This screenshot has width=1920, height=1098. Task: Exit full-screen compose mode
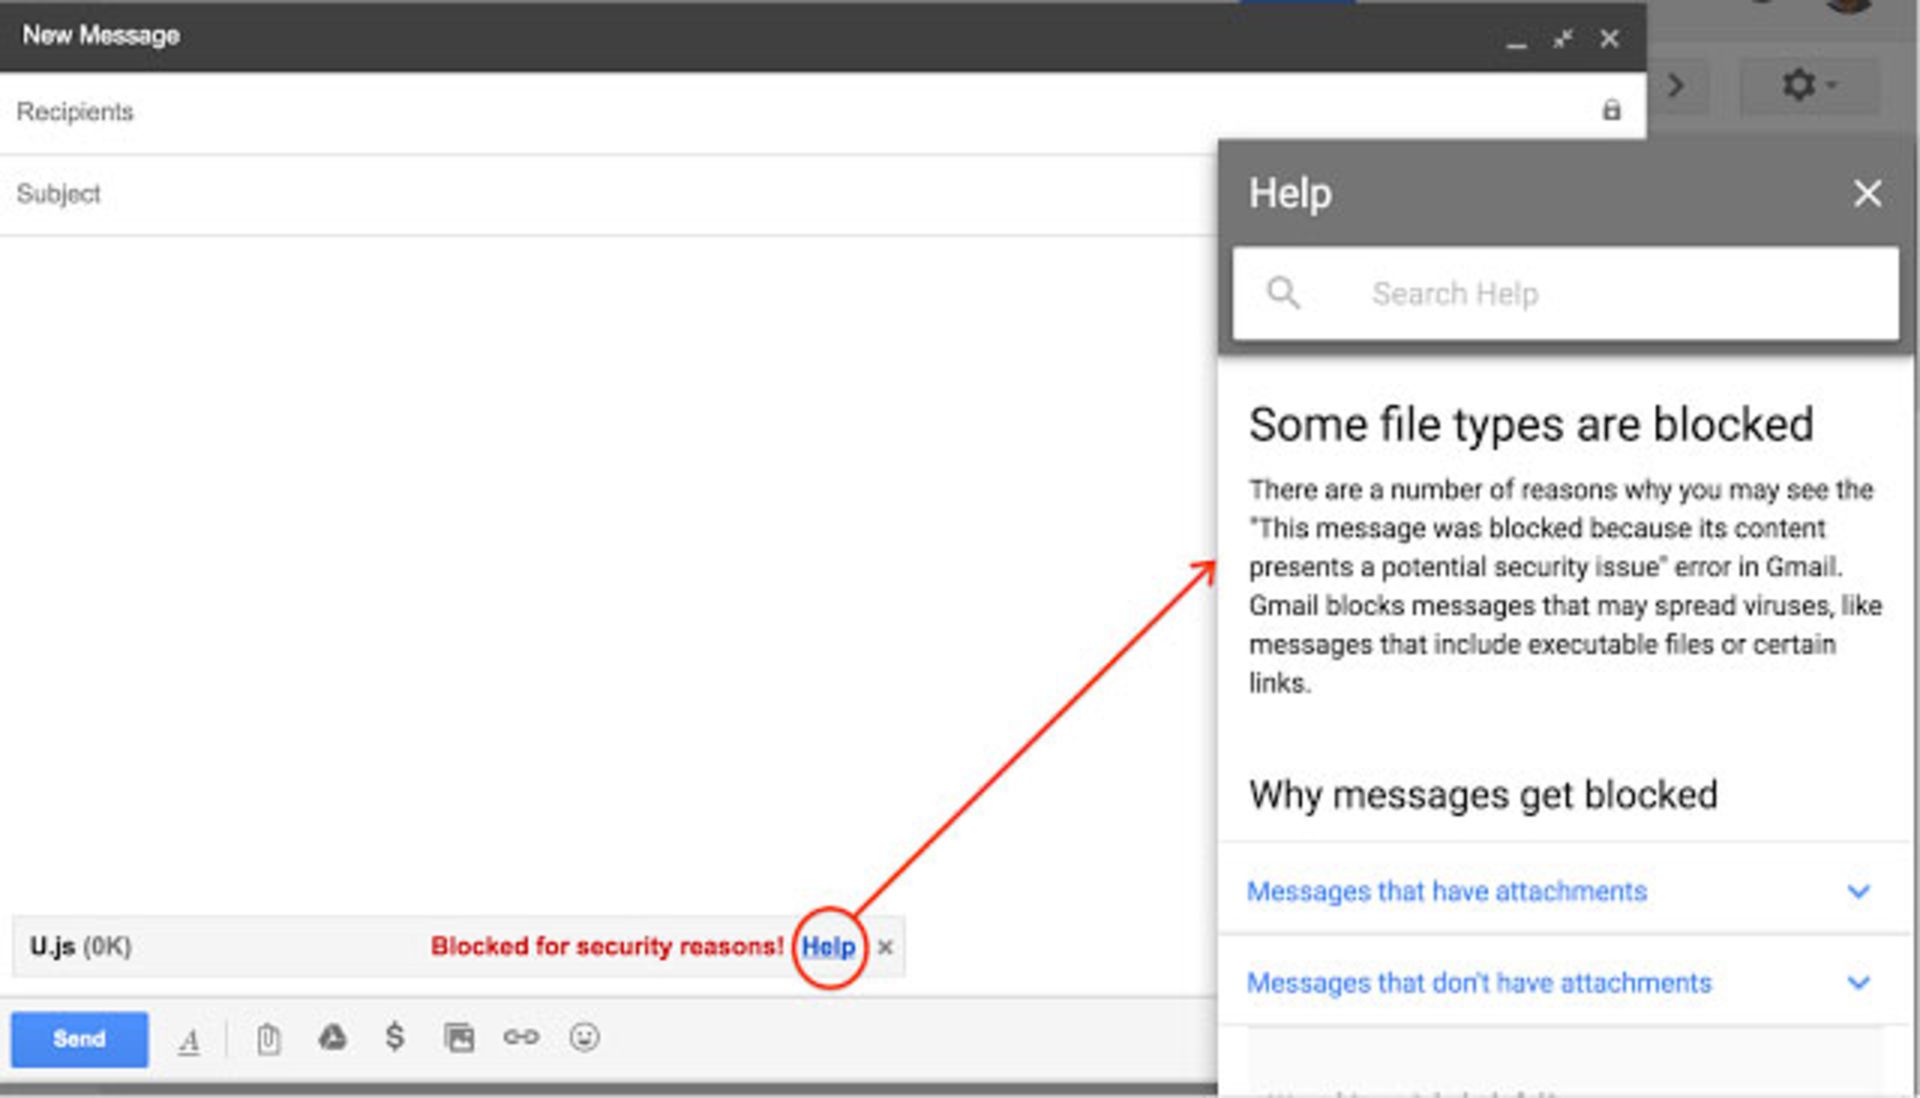(x=1562, y=40)
